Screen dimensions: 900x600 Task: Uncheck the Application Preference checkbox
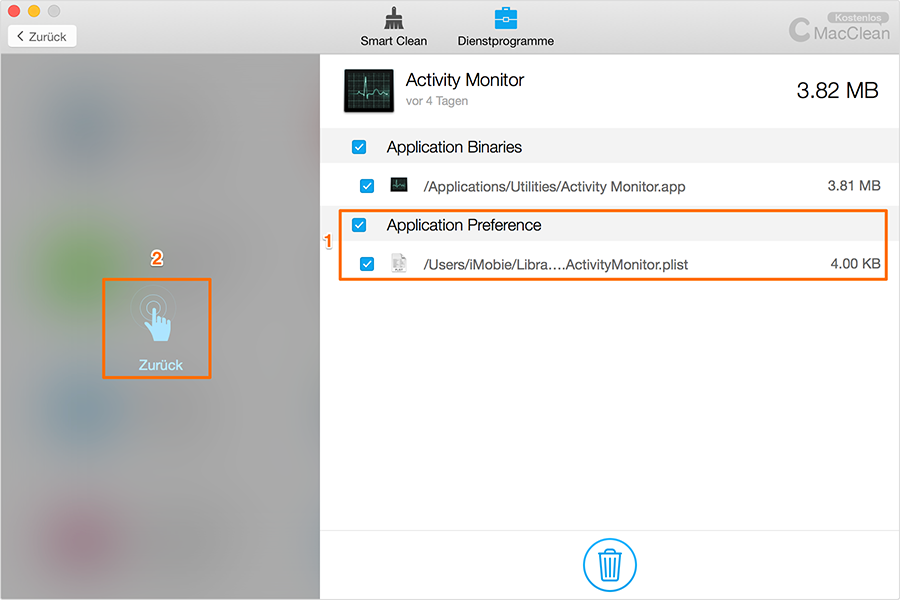coord(359,224)
